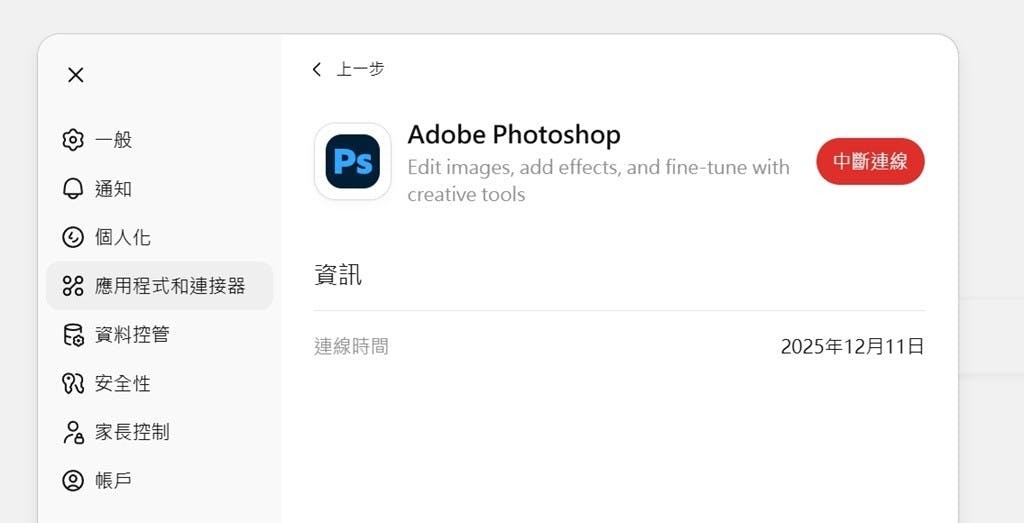
Task: Click the General gear icon
Action: [73, 140]
